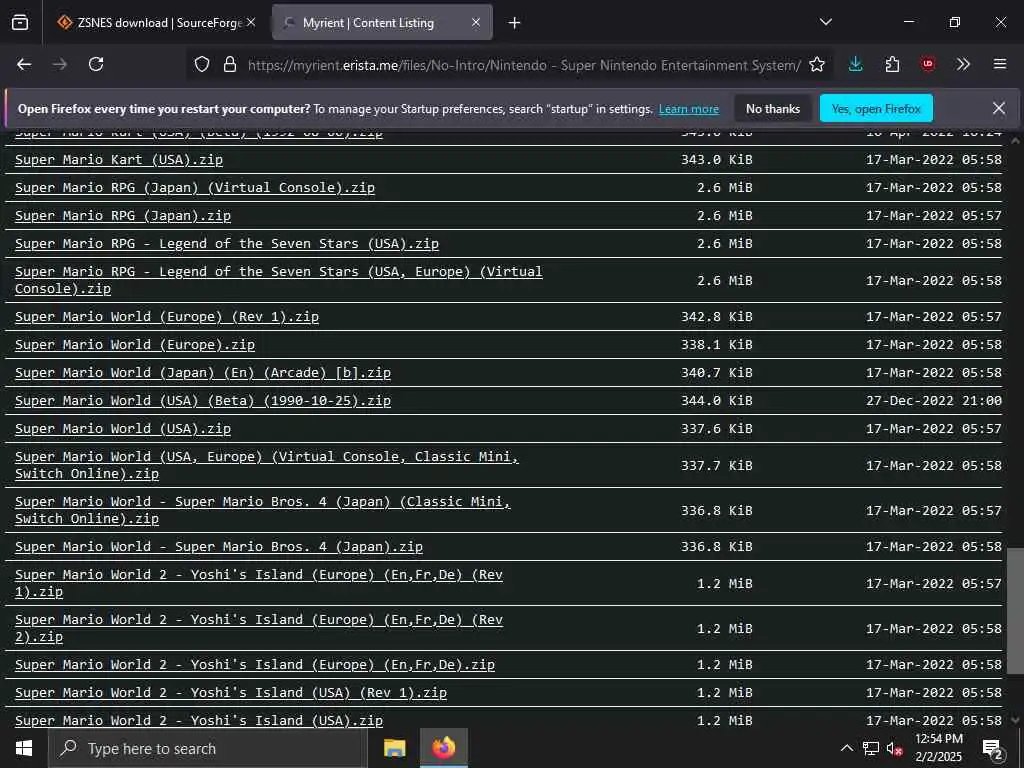Image resolution: width=1024 pixels, height=768 pixels.
Task: Click the 338.1 KiB size value
Action: [716, 345]
